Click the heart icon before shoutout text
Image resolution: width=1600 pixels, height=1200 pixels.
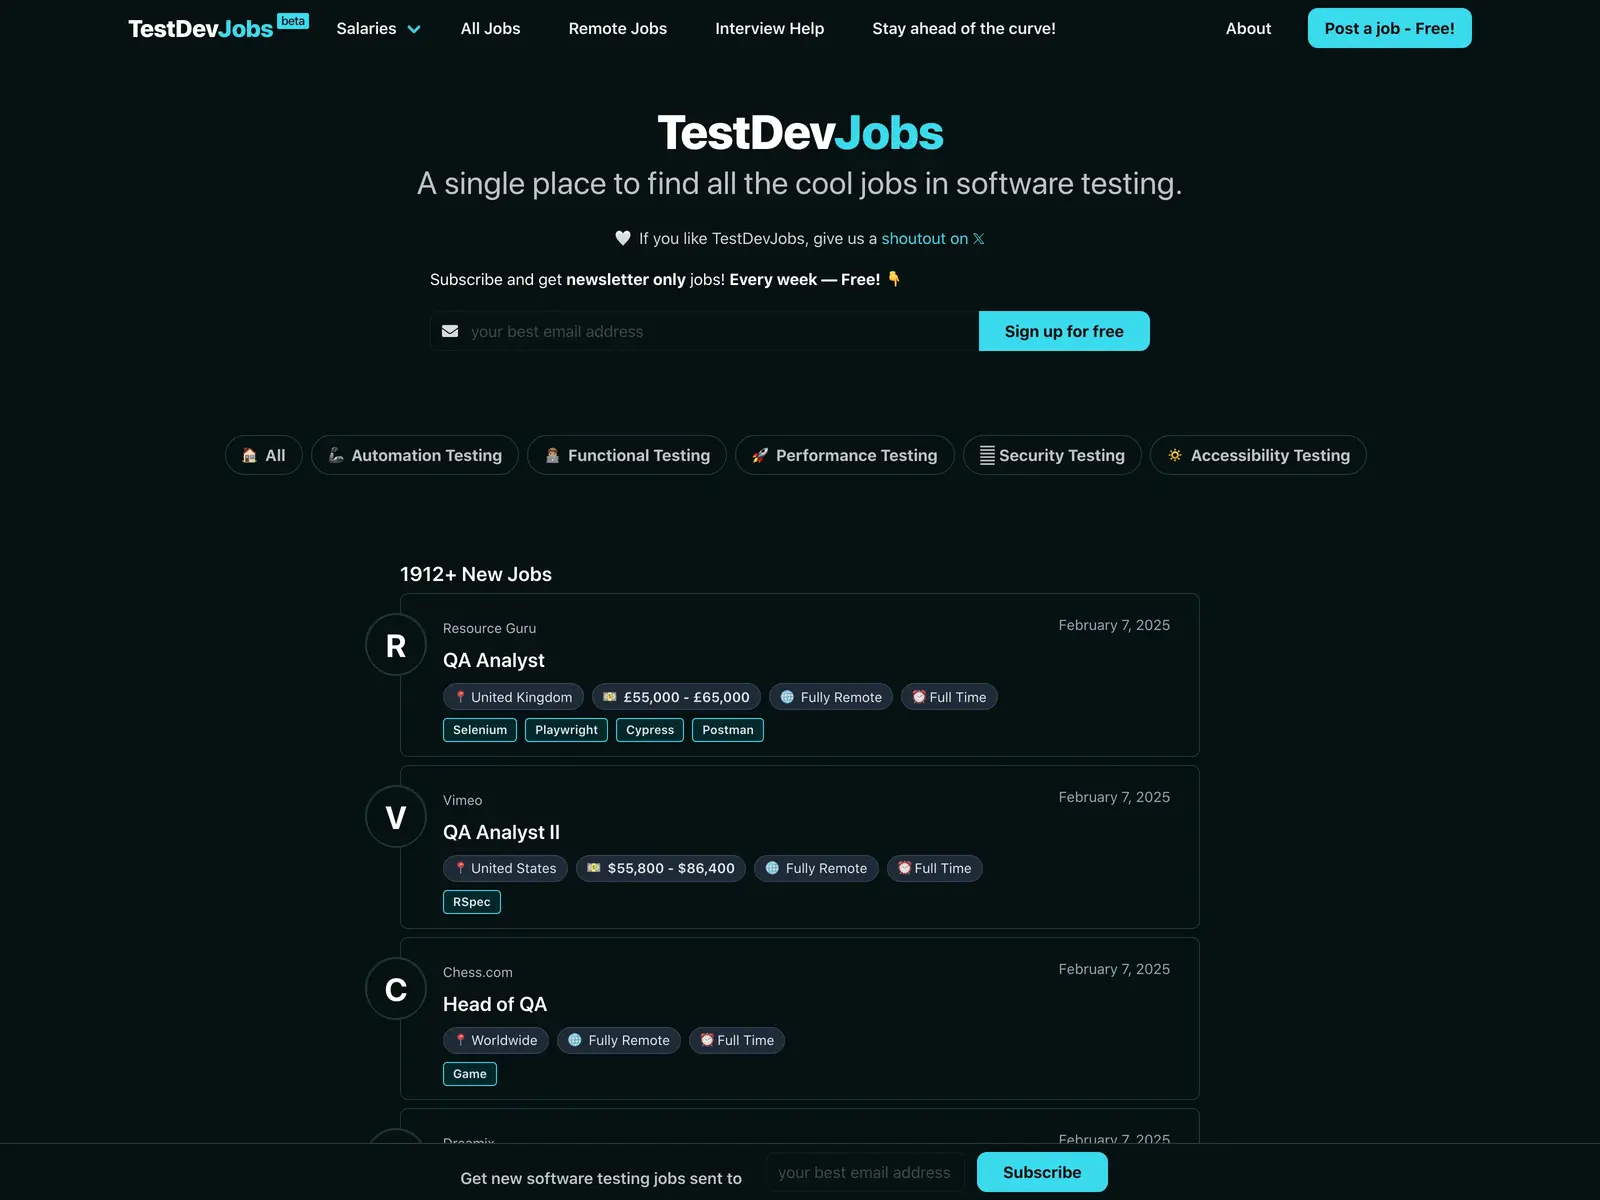[623, 238]
